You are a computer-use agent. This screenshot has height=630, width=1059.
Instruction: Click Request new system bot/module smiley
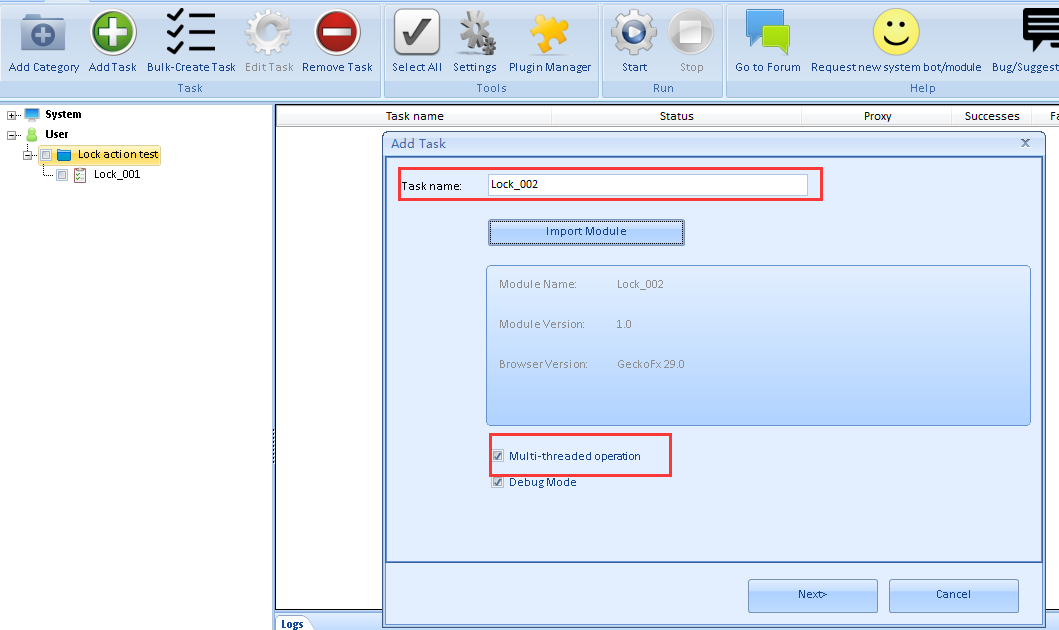click(896, 34)
